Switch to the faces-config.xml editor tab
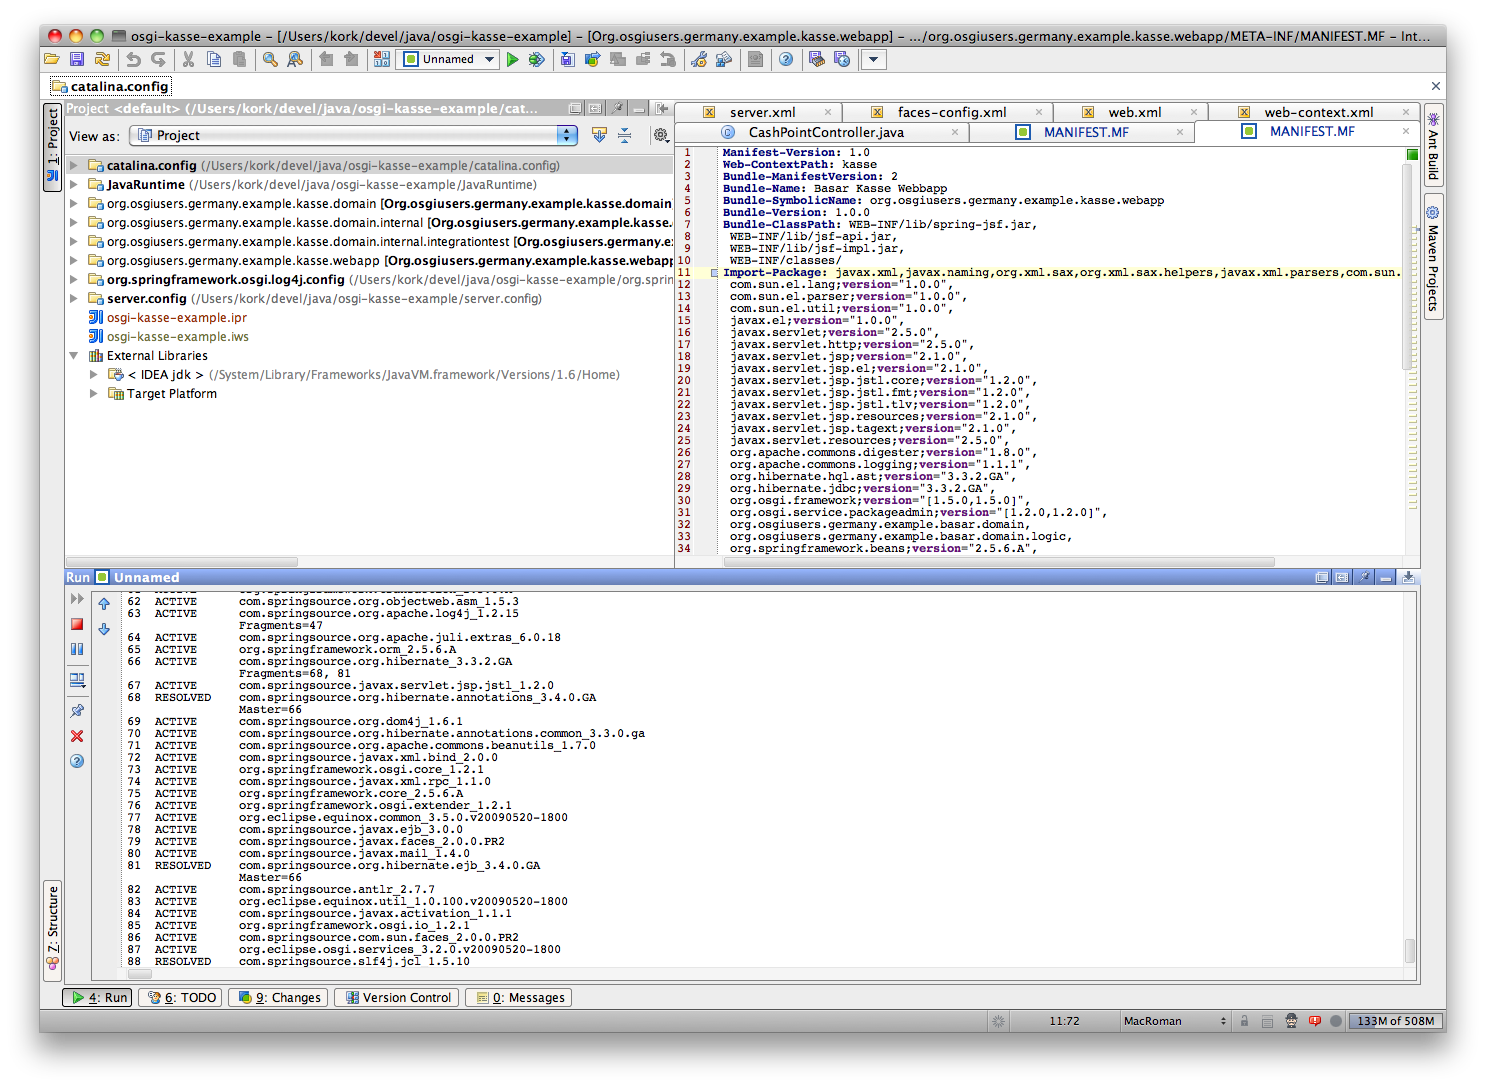 [x=951, y=112]
